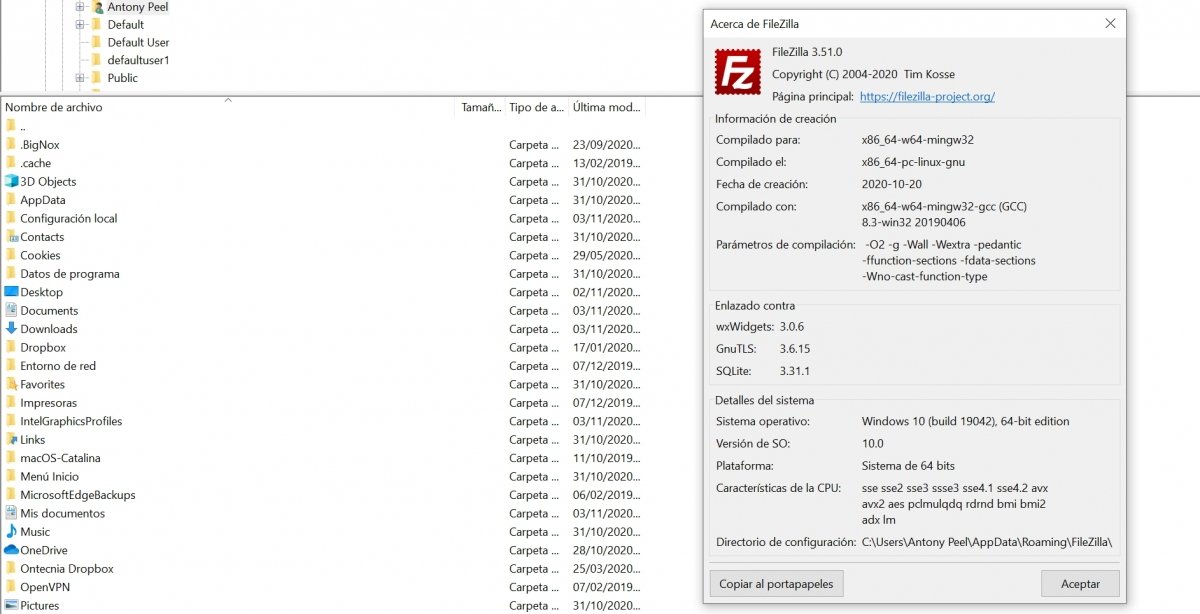Viewport: 1200px width, 614px height.
Task: Select the Menú Inicio folder row
Action: (x=322, y=476)
